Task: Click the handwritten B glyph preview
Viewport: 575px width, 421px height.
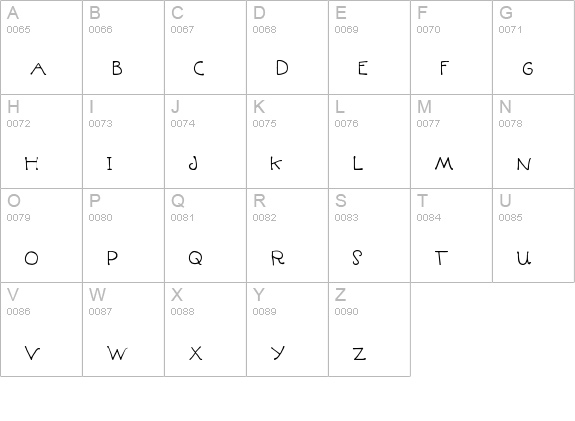Action: (x=117, y=68)
